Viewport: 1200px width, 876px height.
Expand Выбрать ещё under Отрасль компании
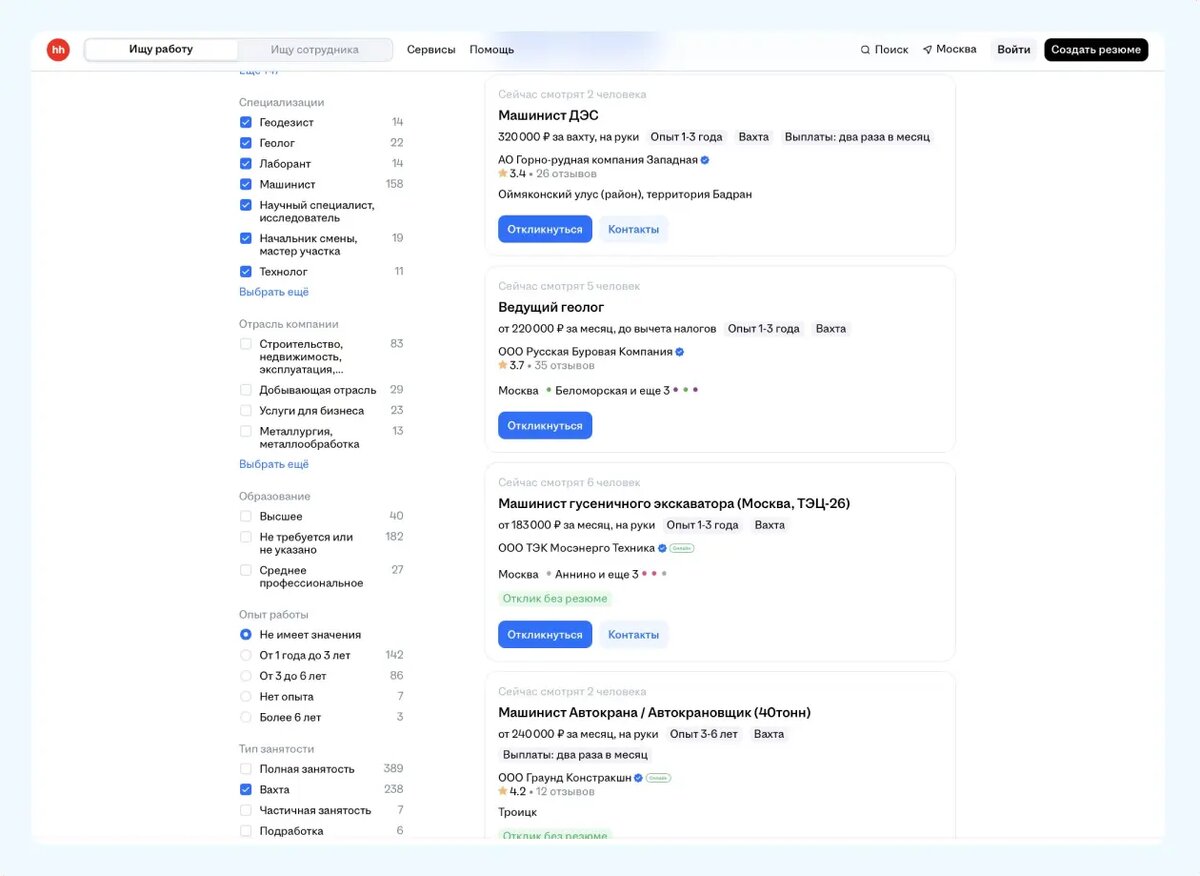[x=274, y=464]
